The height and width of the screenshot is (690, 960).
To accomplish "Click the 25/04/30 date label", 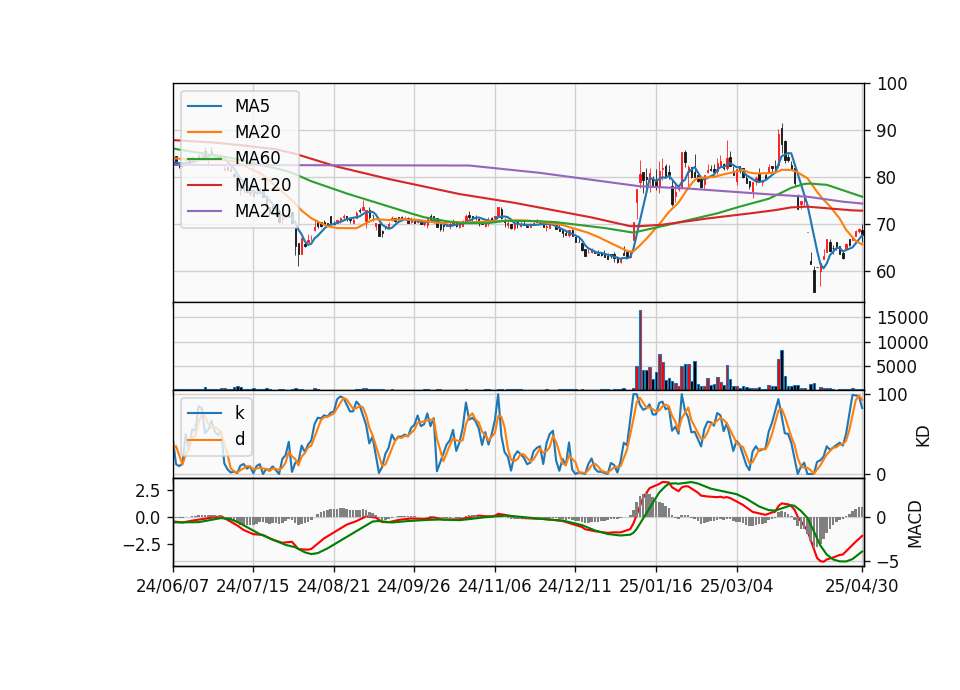I will 862,586.
